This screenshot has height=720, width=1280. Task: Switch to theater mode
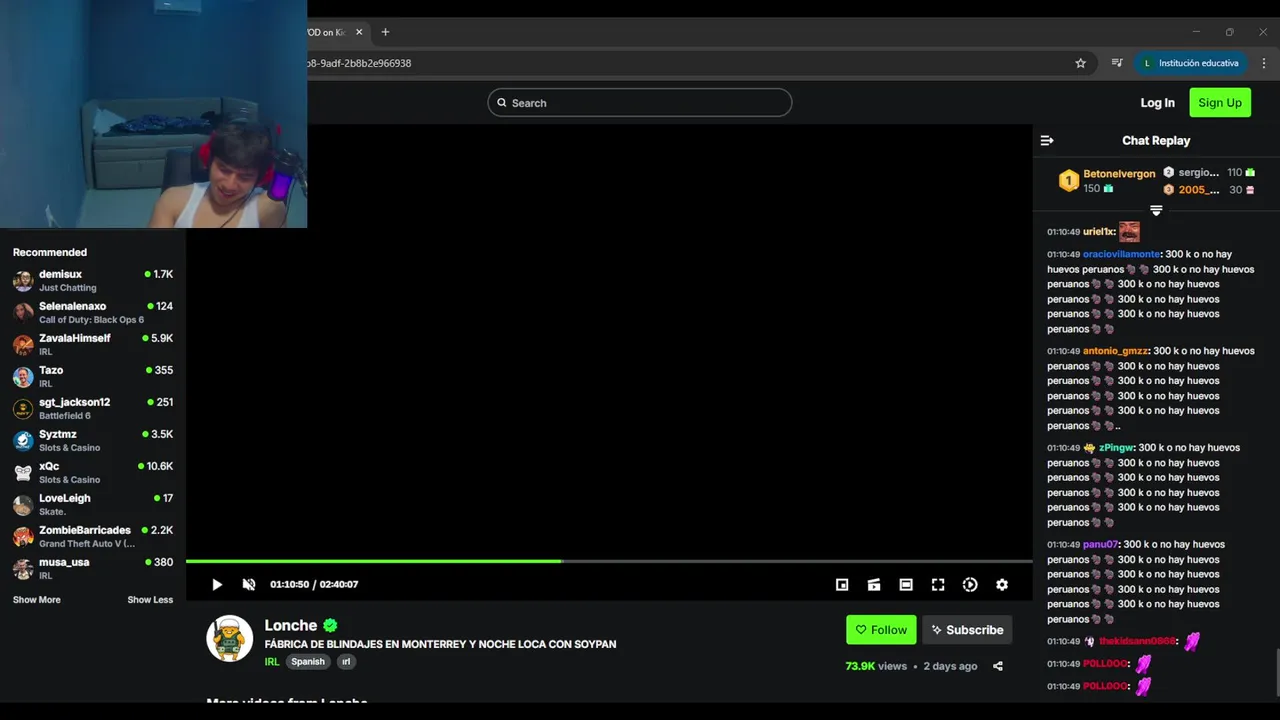point(906,585)
